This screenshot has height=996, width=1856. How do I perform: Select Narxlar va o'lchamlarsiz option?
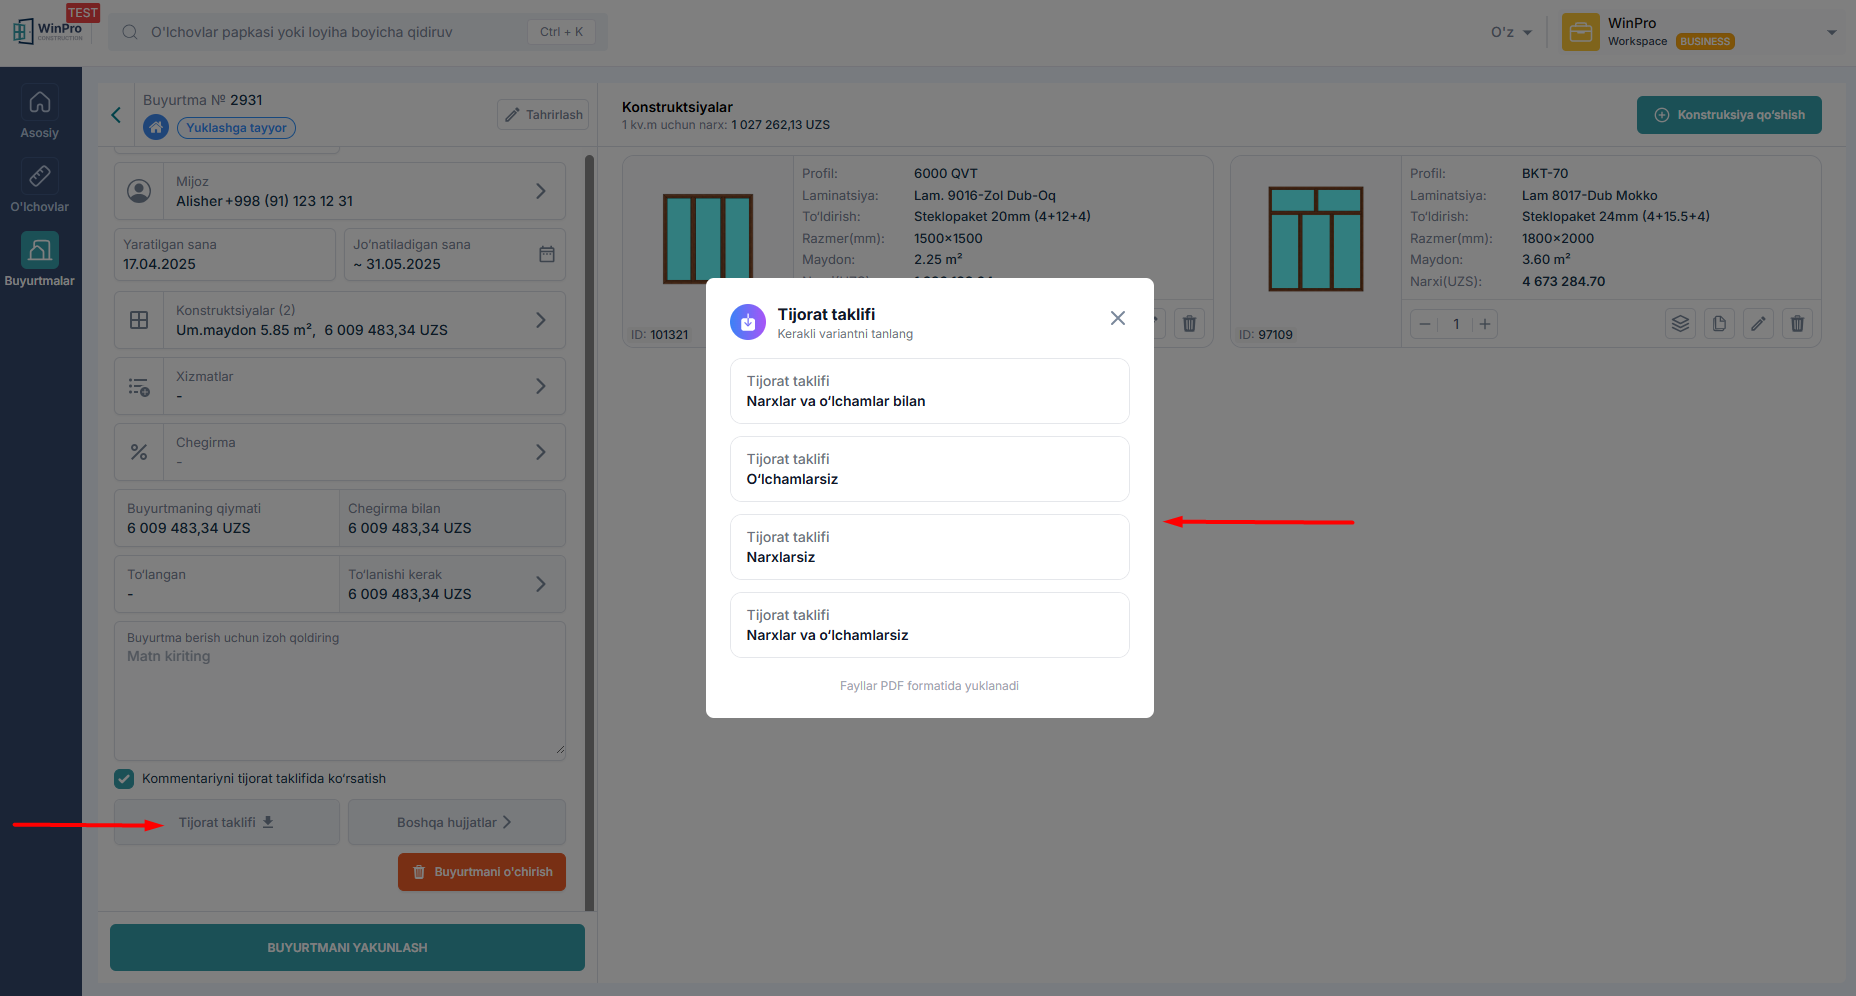[930, 625]
